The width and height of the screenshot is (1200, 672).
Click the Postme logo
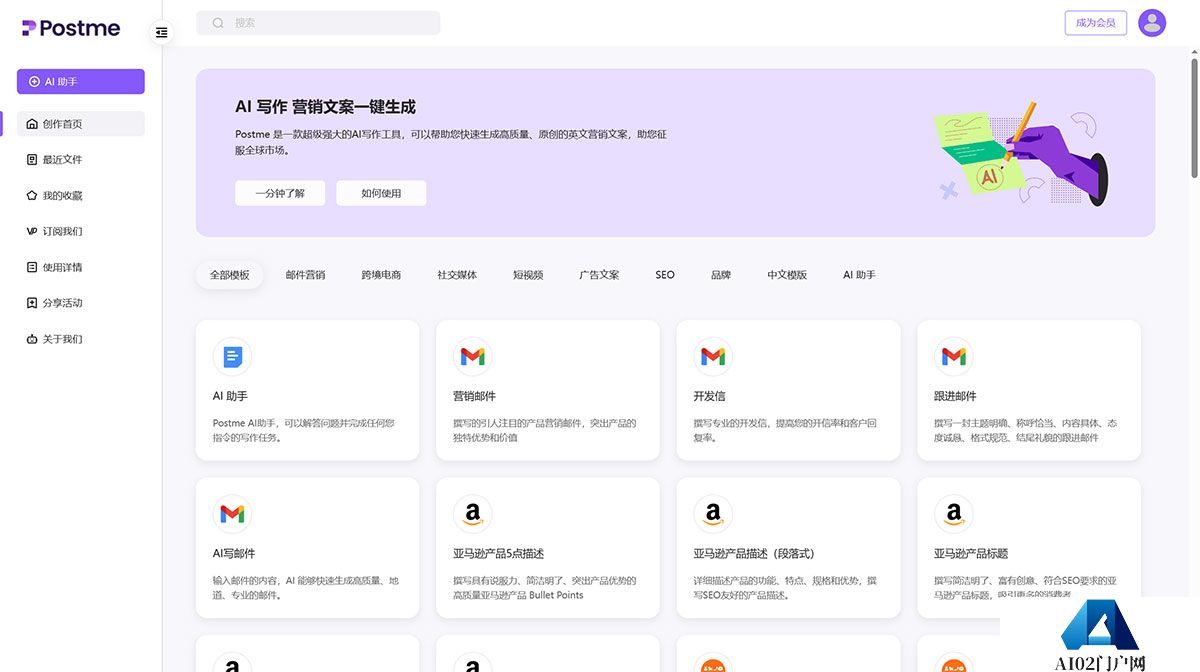[x=71, y=28]
